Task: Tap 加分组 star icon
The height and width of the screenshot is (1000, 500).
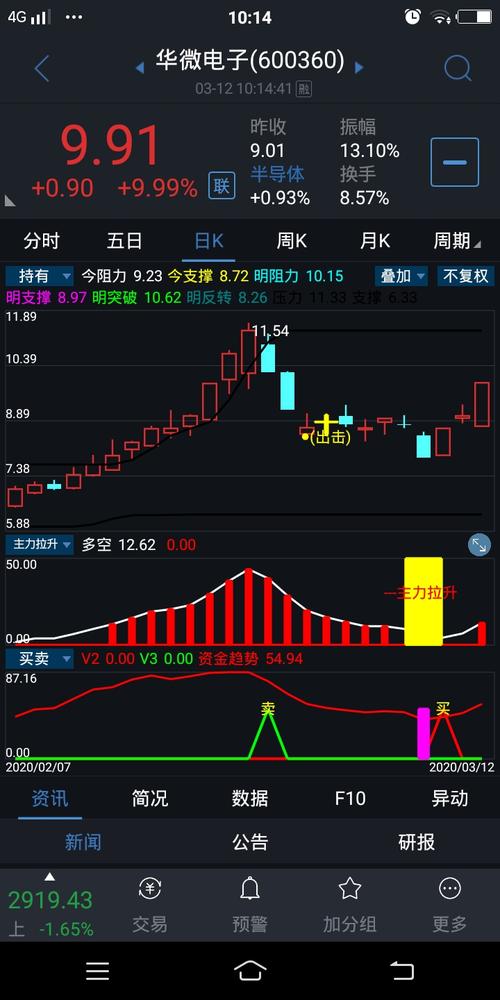Action: pyautogui.click(x=349, y=888)
